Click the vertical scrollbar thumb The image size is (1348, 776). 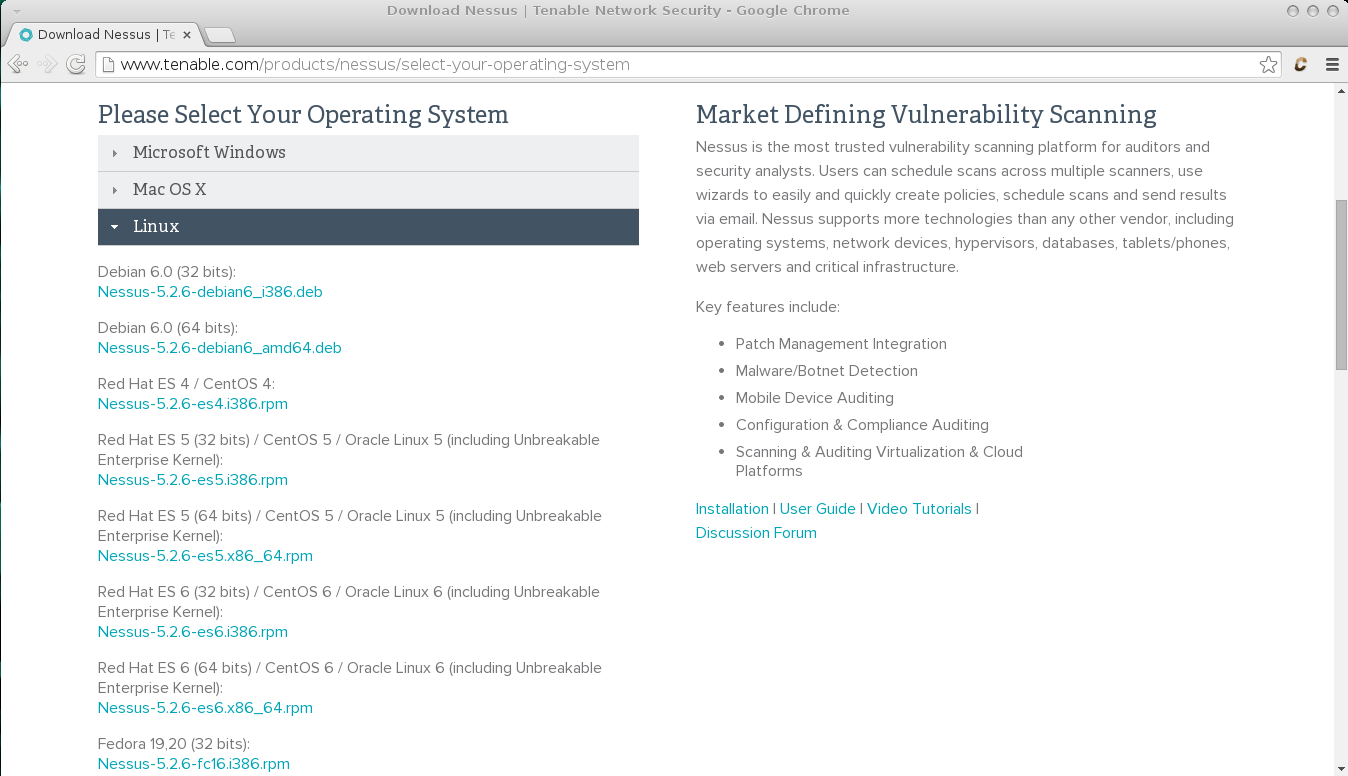click(x=1341, y=285)
